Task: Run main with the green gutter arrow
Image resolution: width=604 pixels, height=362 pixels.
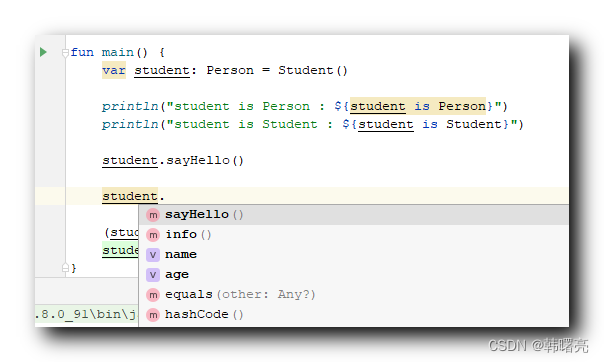Action: pos(43,52)
